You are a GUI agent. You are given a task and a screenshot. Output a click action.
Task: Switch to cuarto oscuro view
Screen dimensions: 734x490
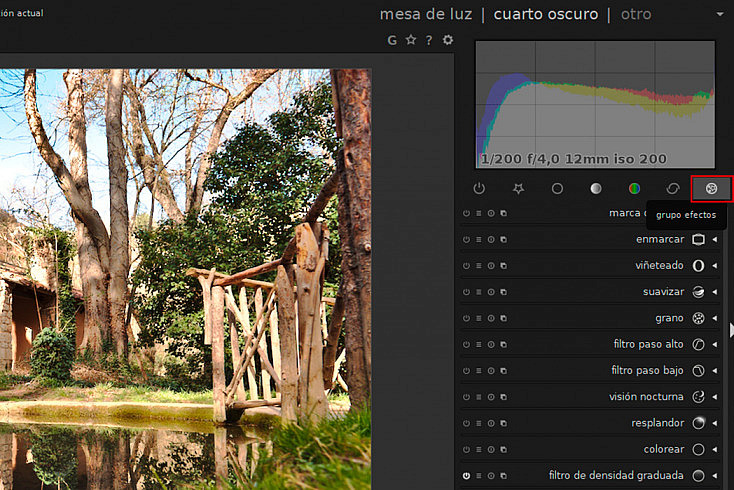(546, 15)
